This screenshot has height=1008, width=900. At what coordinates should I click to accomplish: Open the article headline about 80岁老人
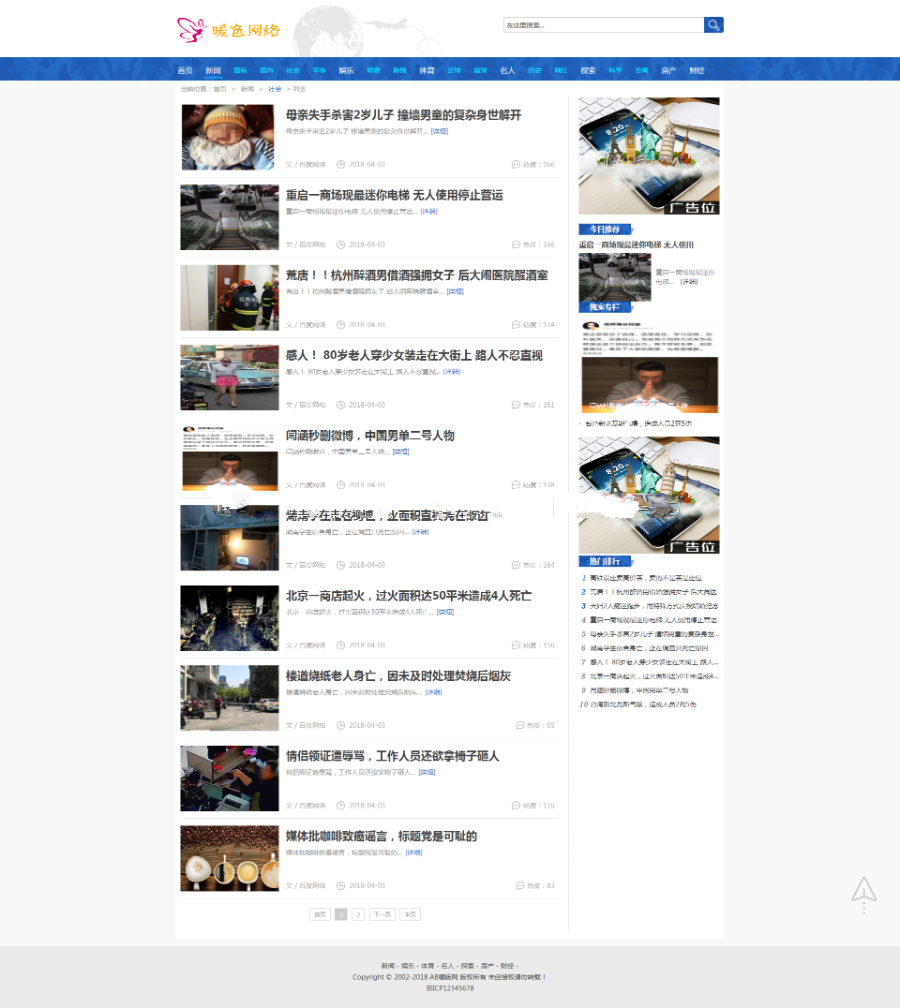(x=414, y=355)
